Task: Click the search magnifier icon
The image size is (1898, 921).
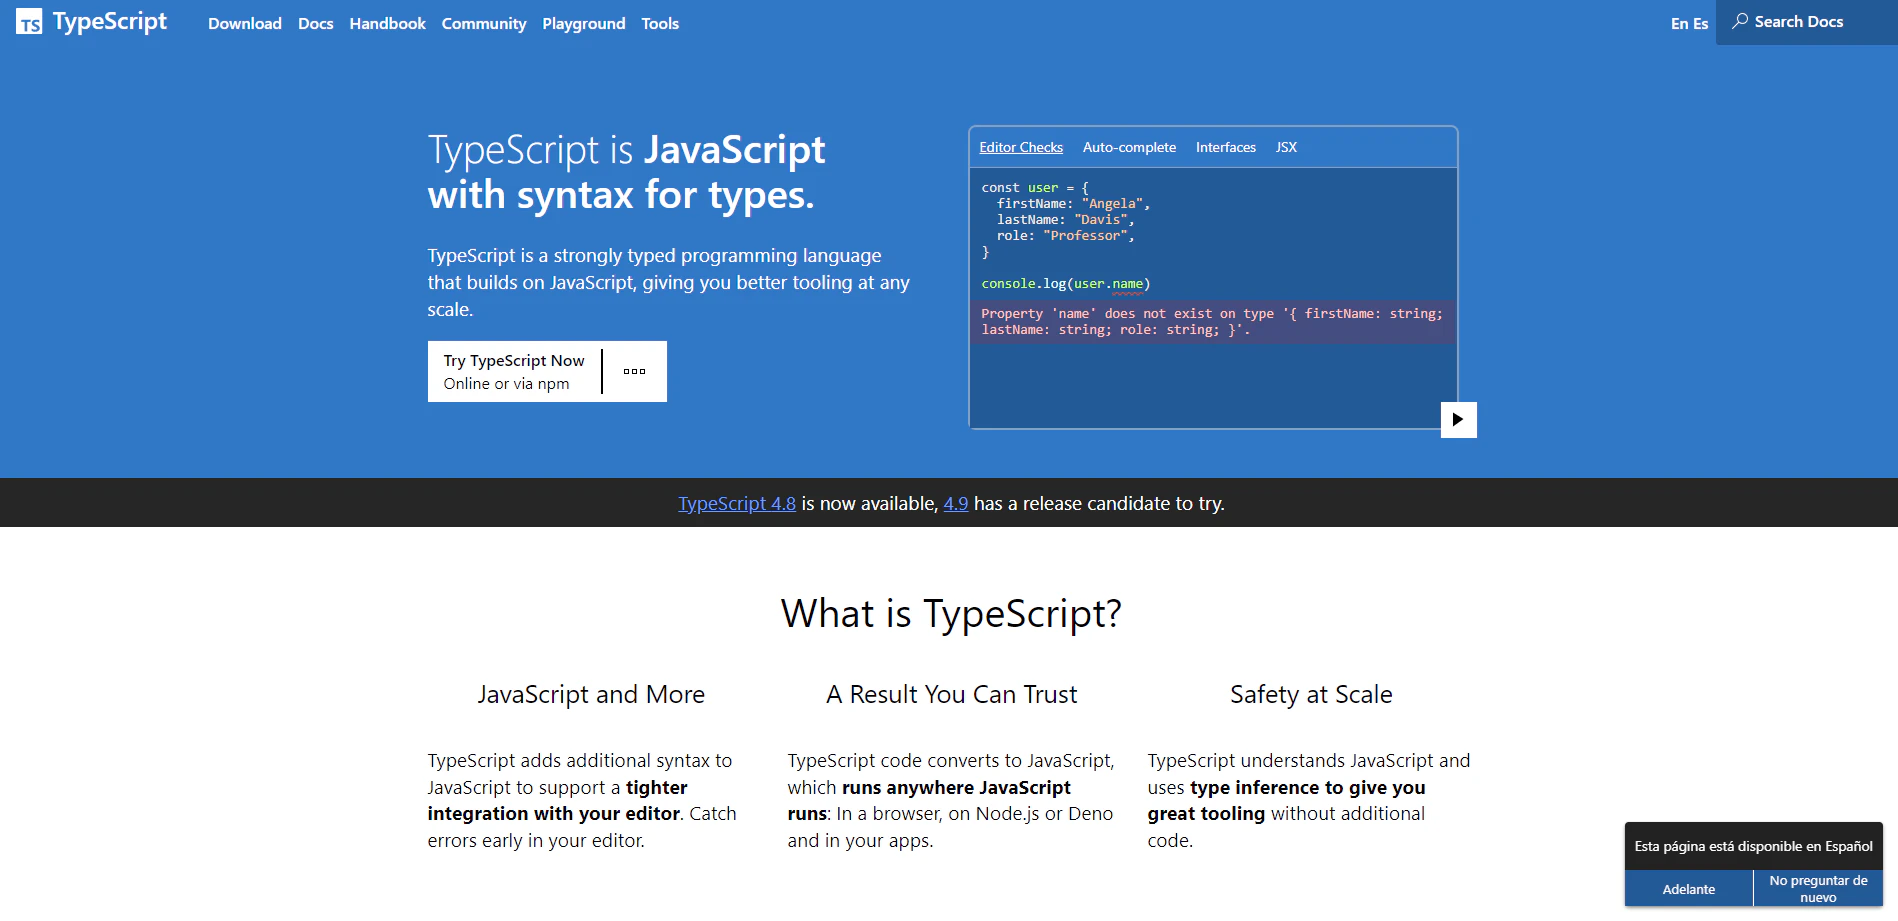Action: (x=1740, y=21)
